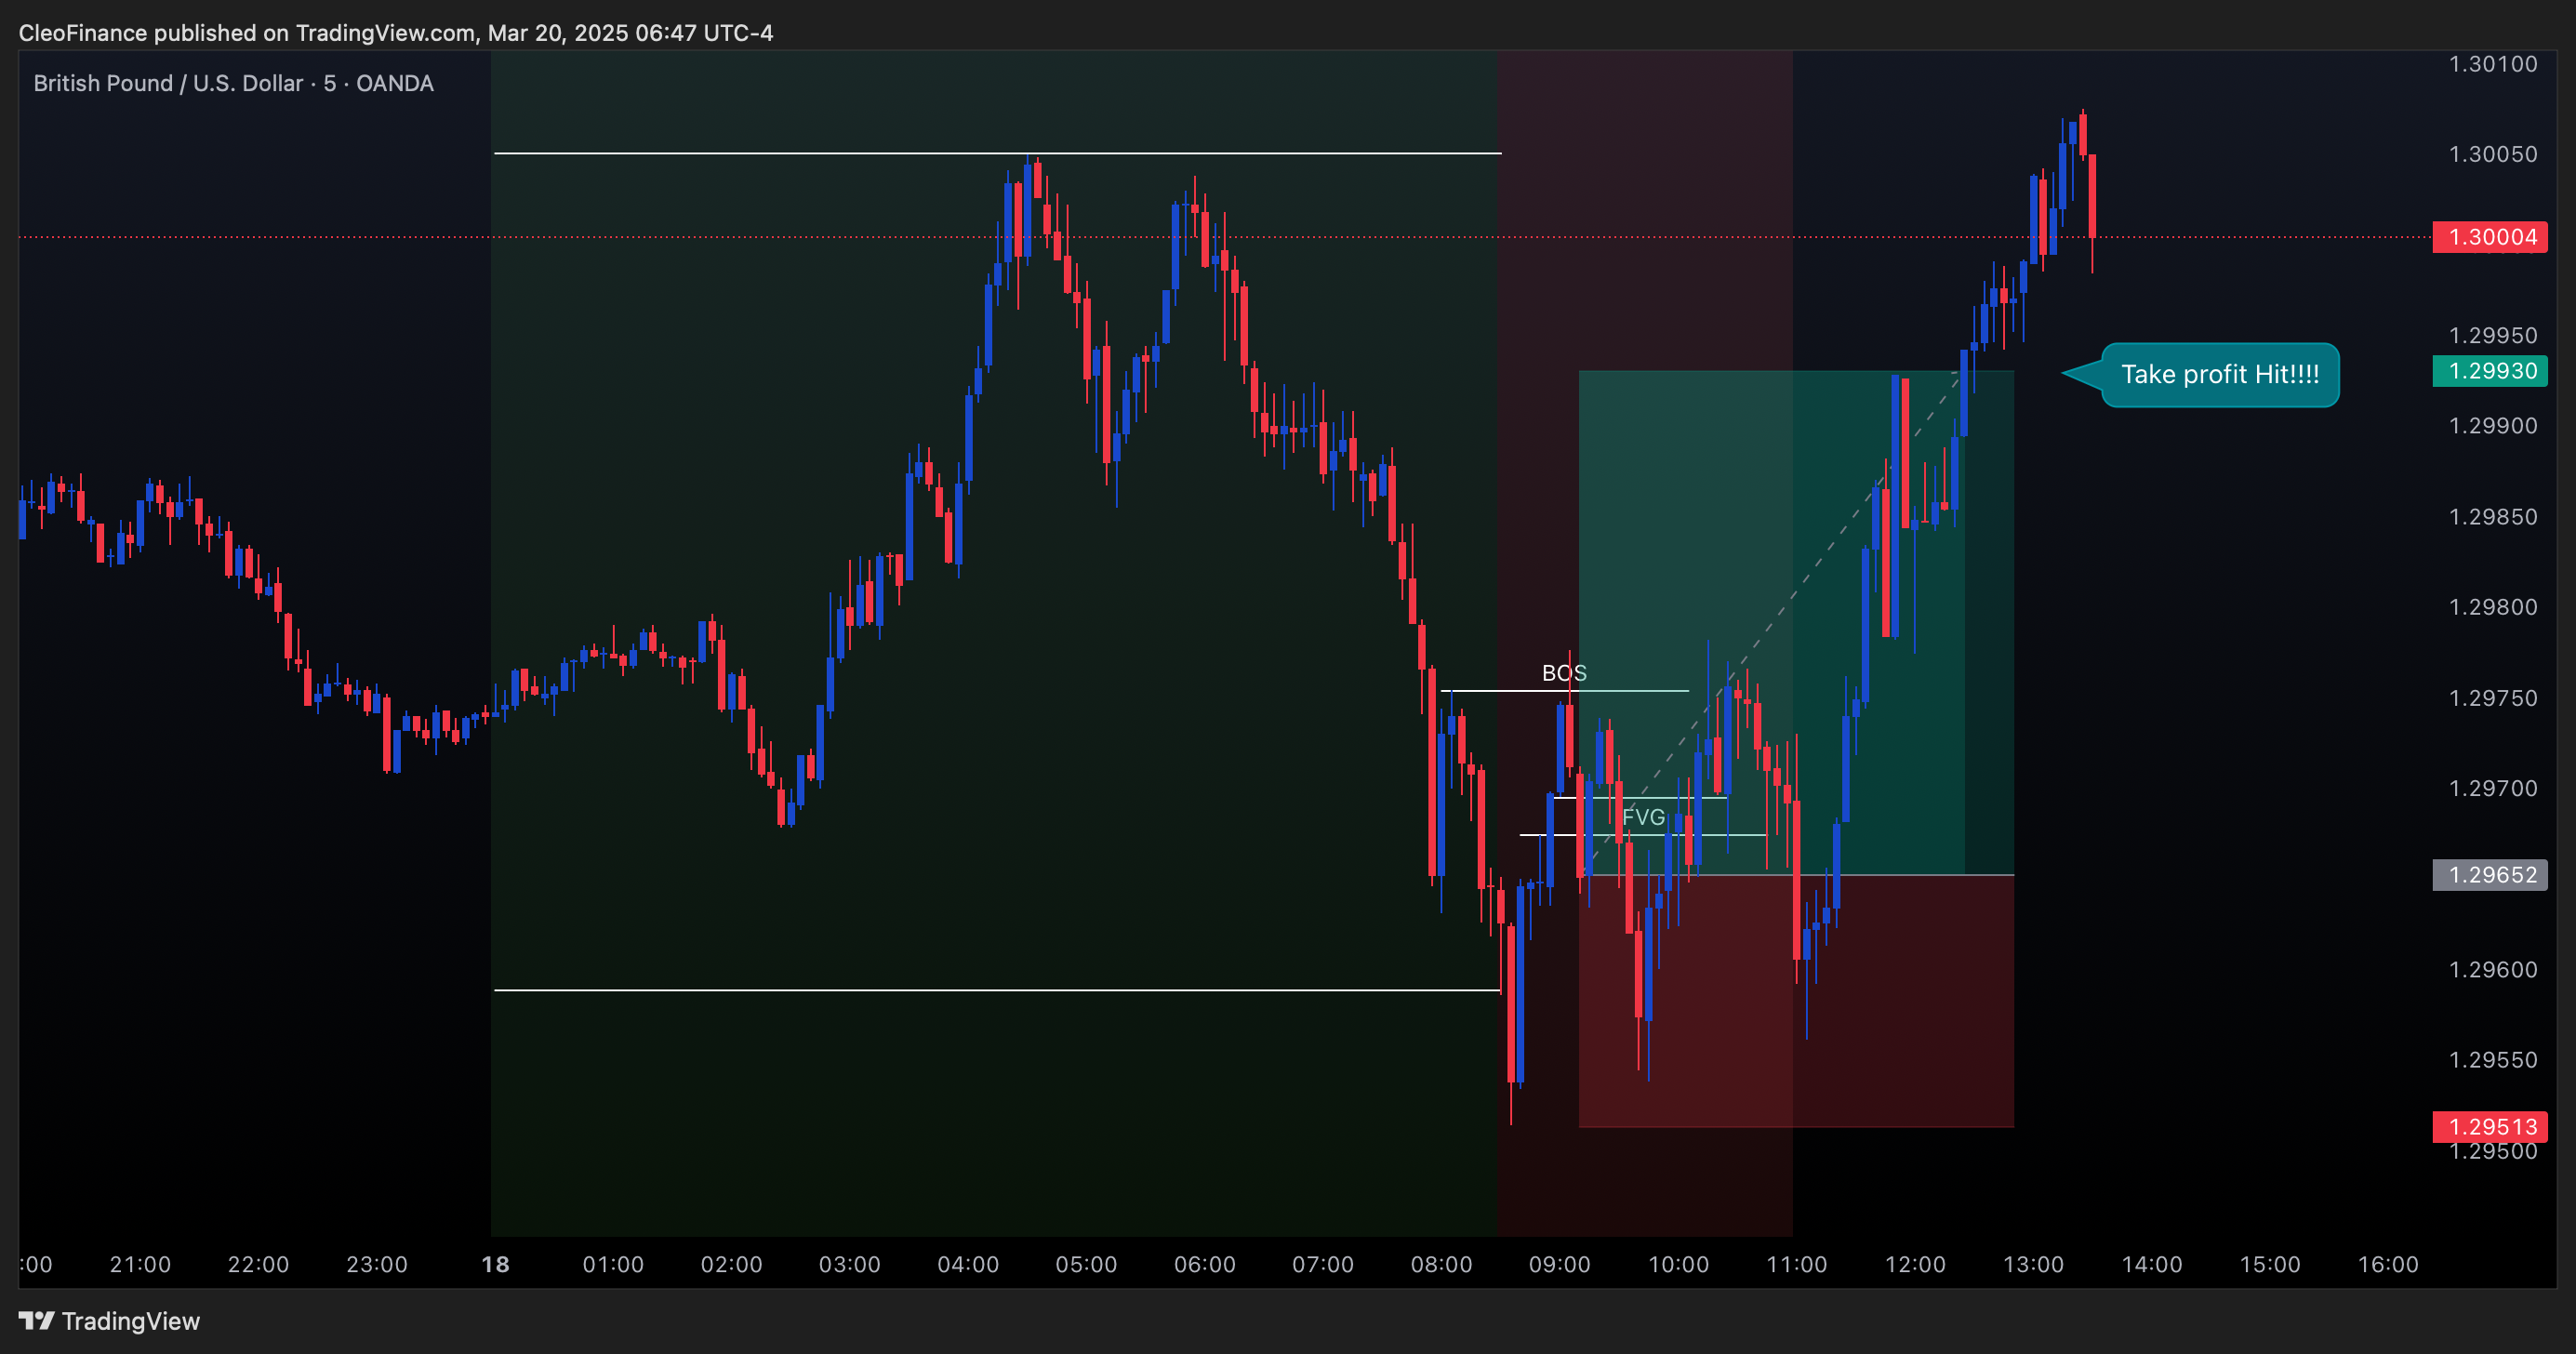Click the 14:00 time axis label
Image resolution: width=2576 pixels, height=1354 pixels.
pos(2151,1264)
